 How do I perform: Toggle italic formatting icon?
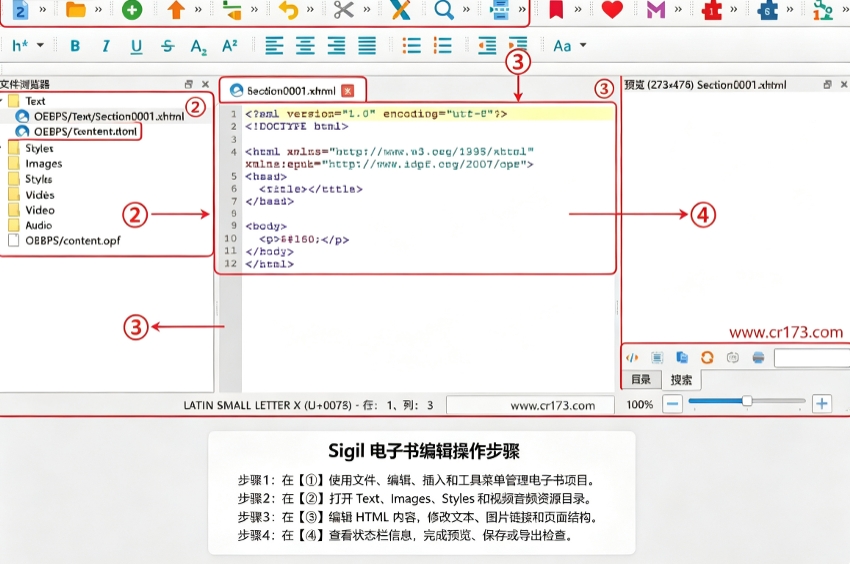coord(106,46)
